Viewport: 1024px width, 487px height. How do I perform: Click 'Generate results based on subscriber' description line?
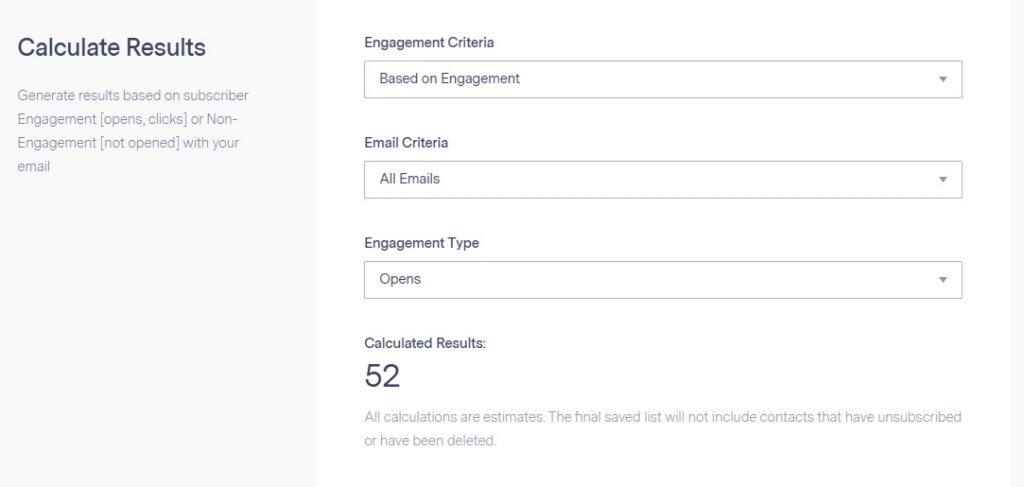133,96
